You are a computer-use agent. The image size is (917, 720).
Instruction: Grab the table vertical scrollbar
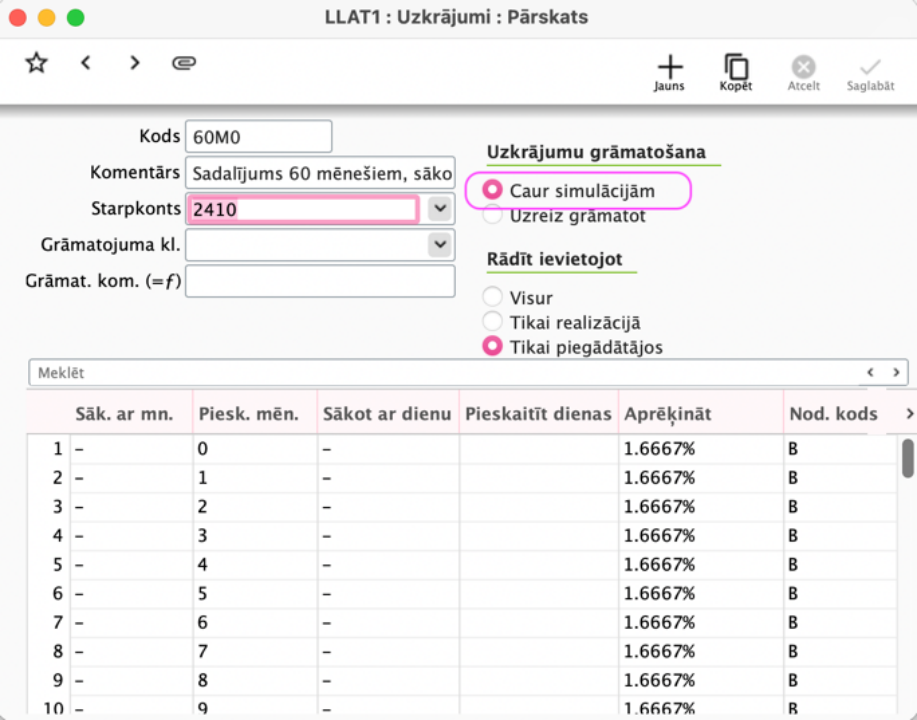click(x=908, y=458)
